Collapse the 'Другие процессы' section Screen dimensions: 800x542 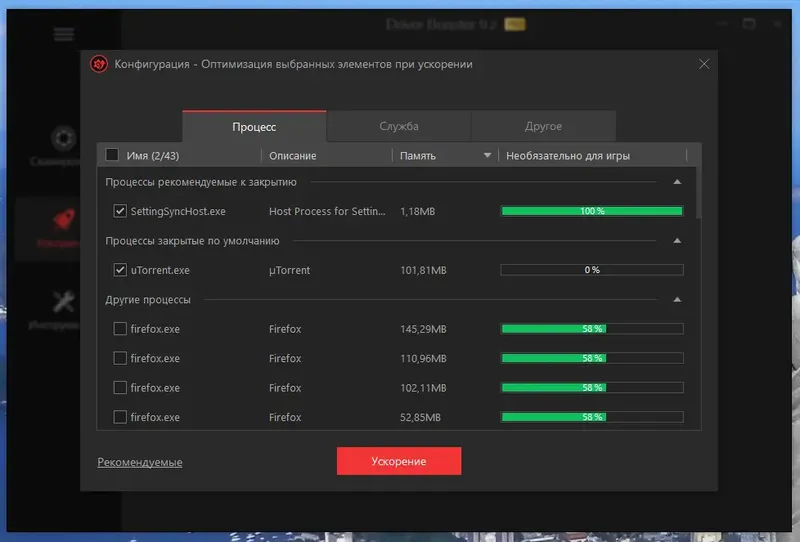click(677, 300)
